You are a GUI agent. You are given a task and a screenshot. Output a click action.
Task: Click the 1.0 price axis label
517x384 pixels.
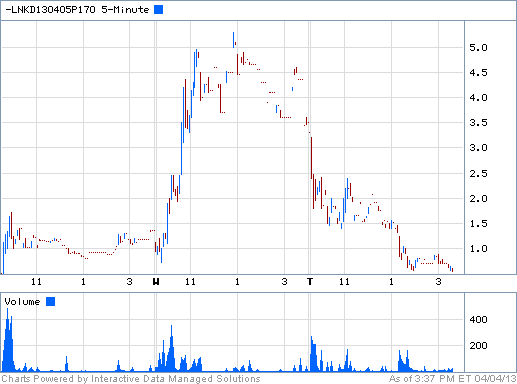coord(478,249)
